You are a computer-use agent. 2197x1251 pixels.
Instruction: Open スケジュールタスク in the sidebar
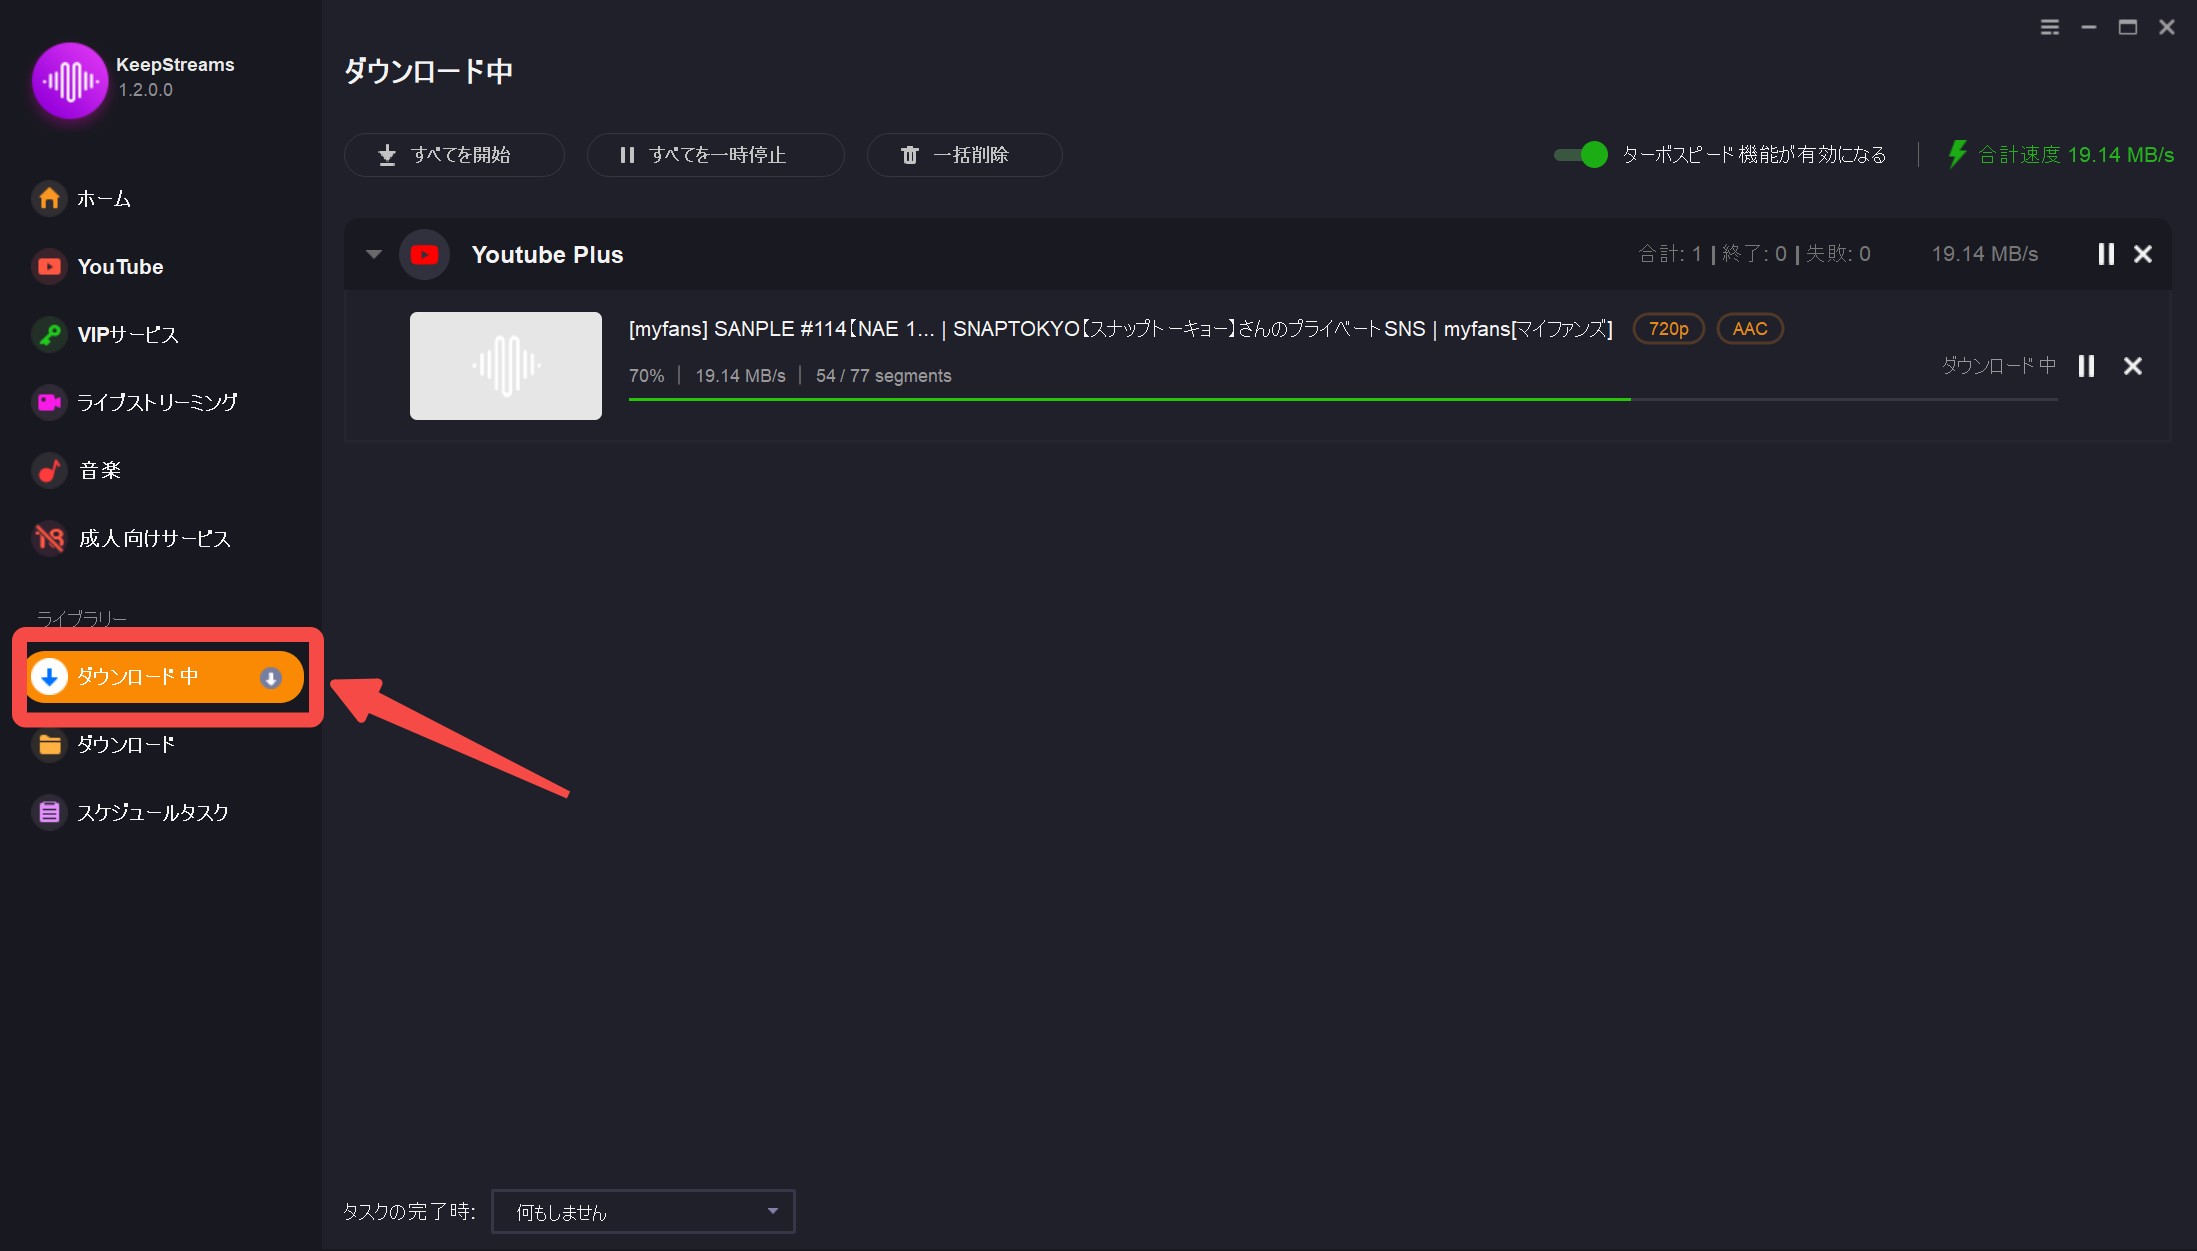click(152, 813)
